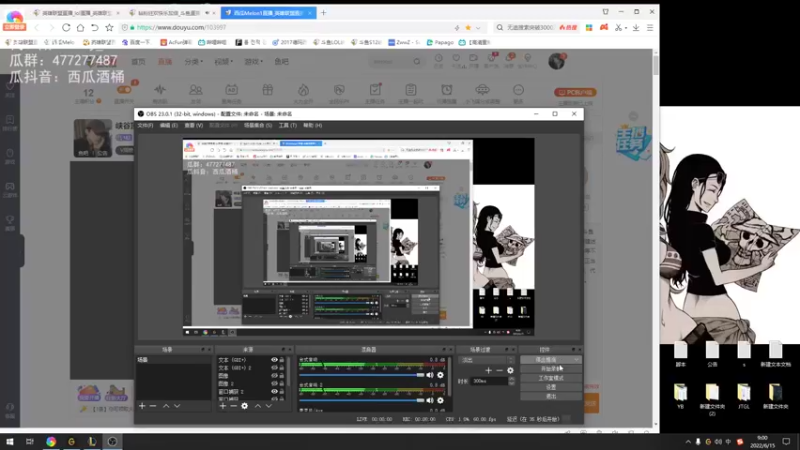The width and height of the screenshot is (800, 450).
Task: Move the source up with the sources up arrow
Action: tap(258, 406)
